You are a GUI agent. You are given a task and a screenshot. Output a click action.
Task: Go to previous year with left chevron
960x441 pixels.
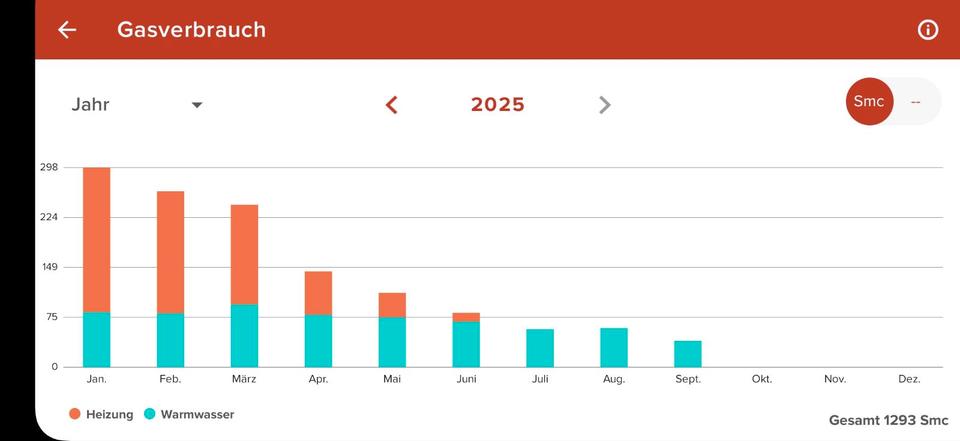392,105
